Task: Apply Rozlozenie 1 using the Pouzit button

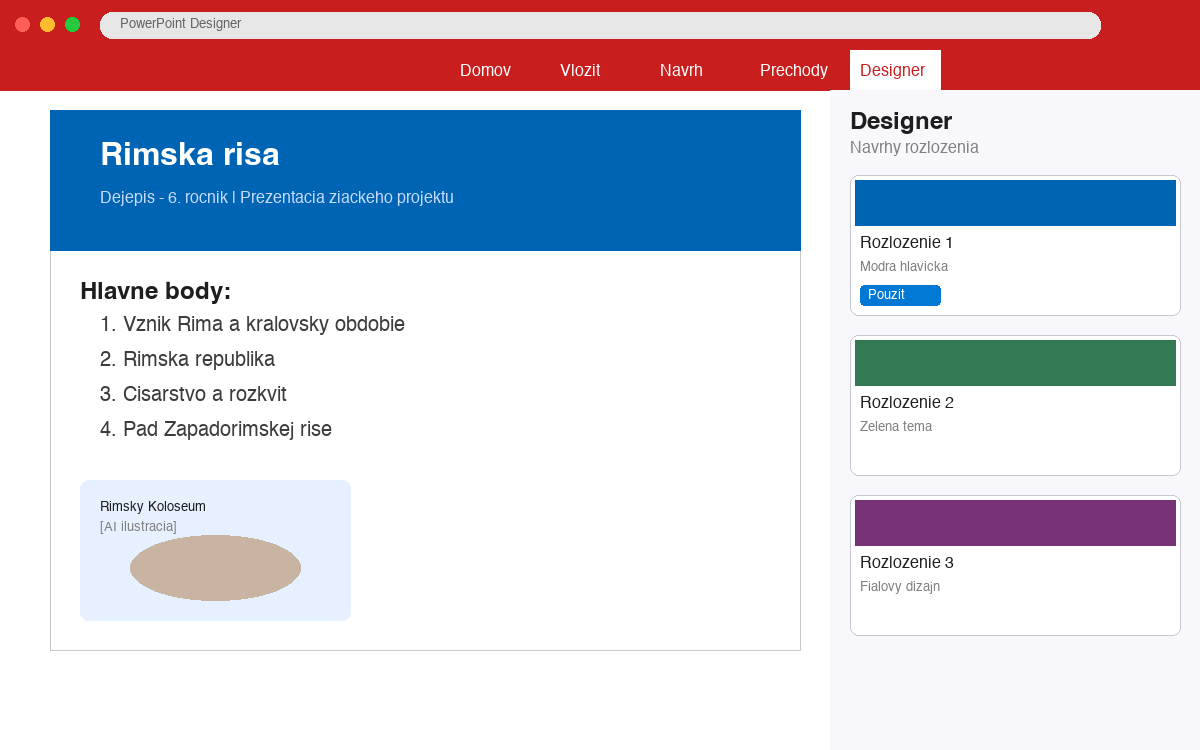Action: 900,294
